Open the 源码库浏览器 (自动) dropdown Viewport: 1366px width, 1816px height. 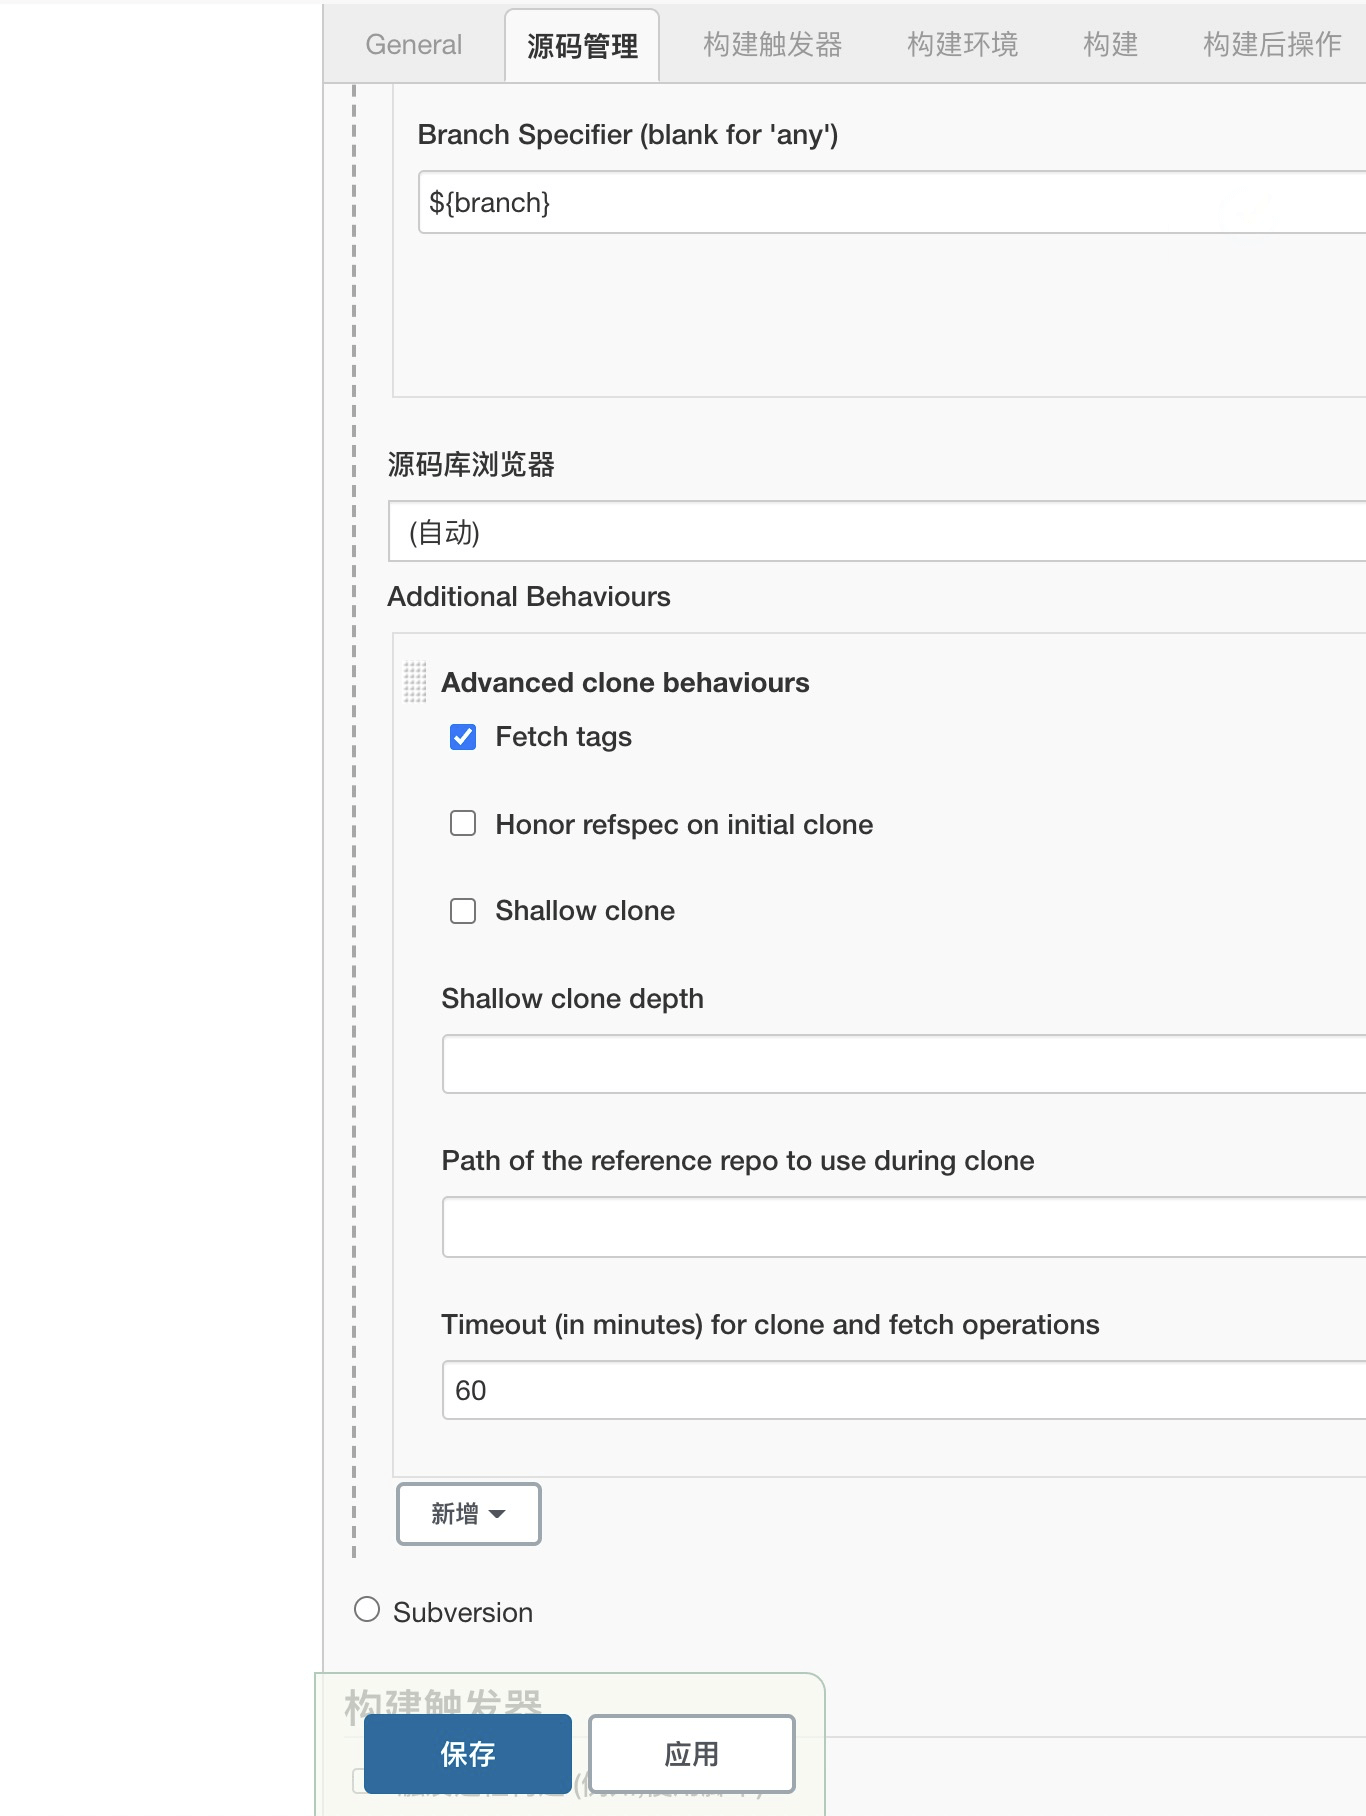877,531
